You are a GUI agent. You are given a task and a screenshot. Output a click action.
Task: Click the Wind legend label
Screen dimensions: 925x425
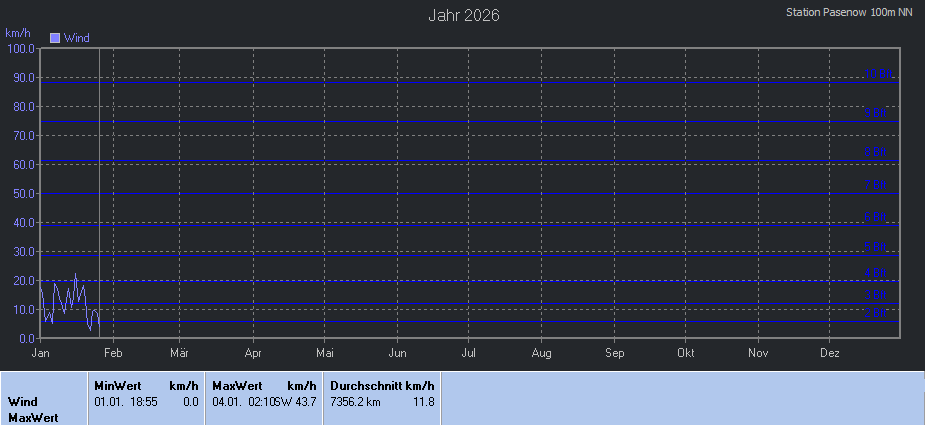coord(77,38)
